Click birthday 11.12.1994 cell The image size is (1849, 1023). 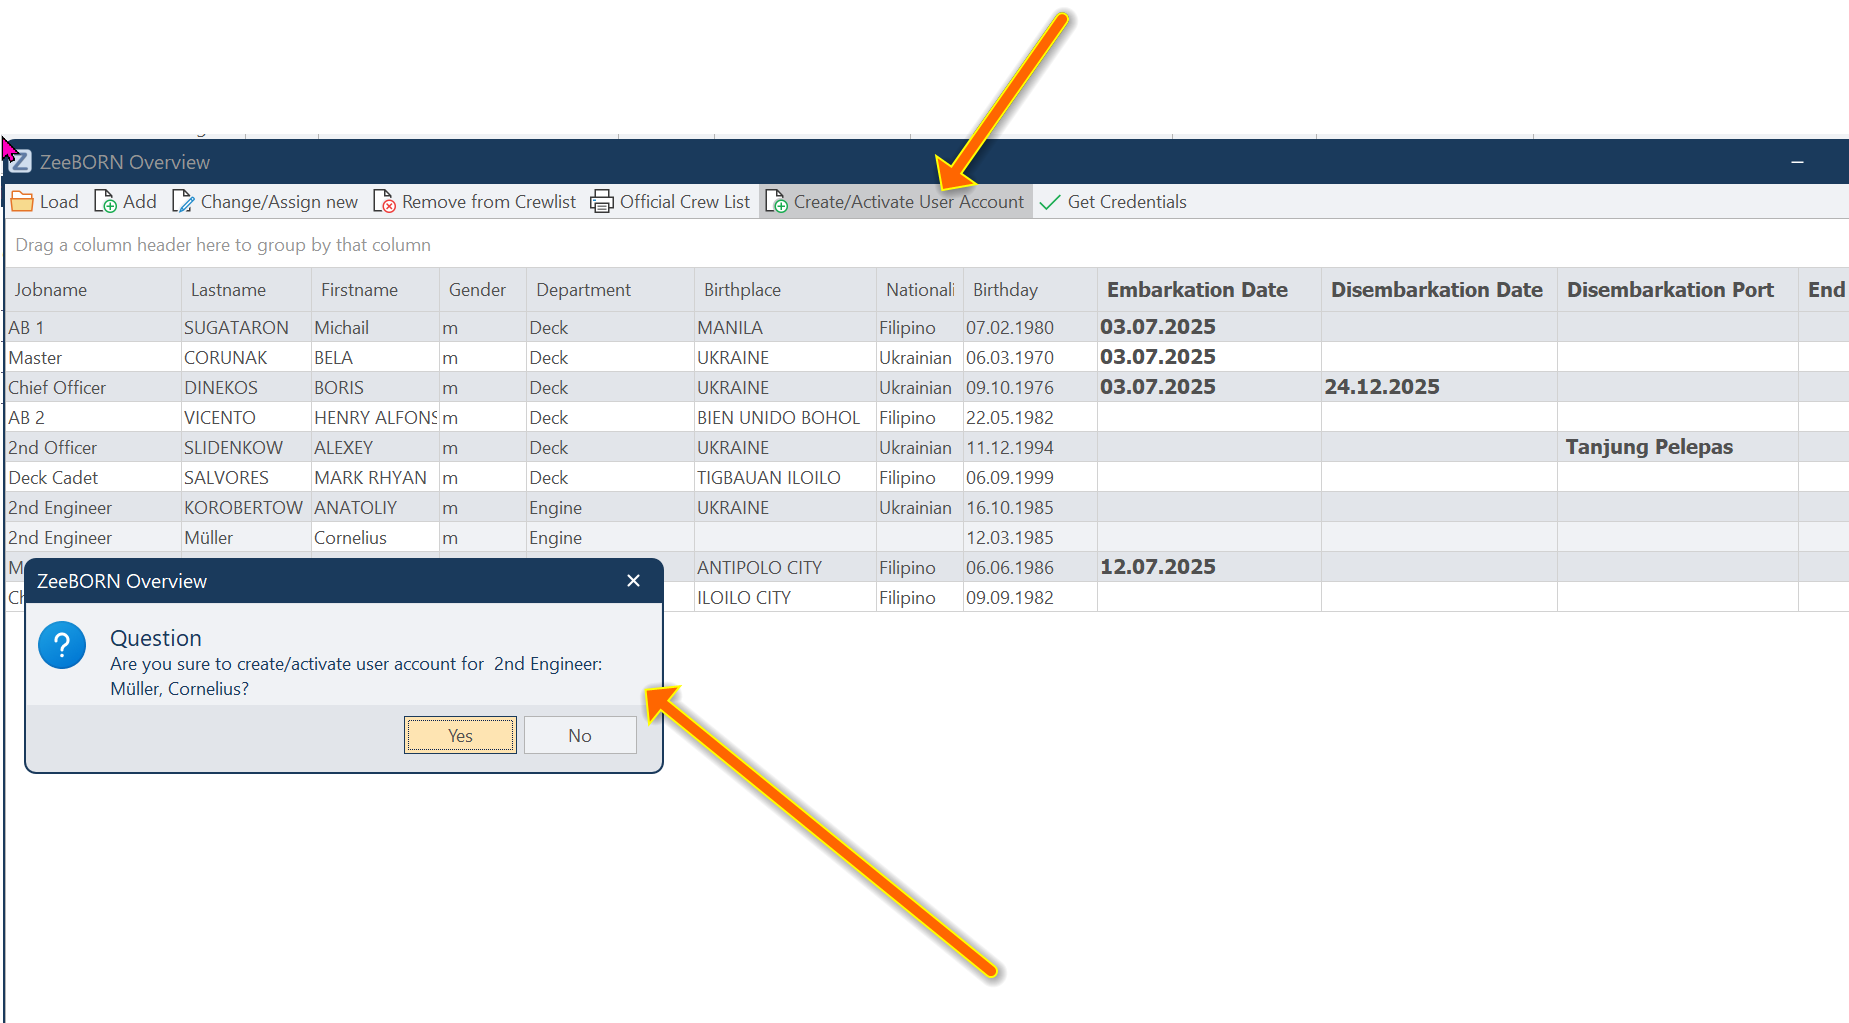(x=1030, y=447)
